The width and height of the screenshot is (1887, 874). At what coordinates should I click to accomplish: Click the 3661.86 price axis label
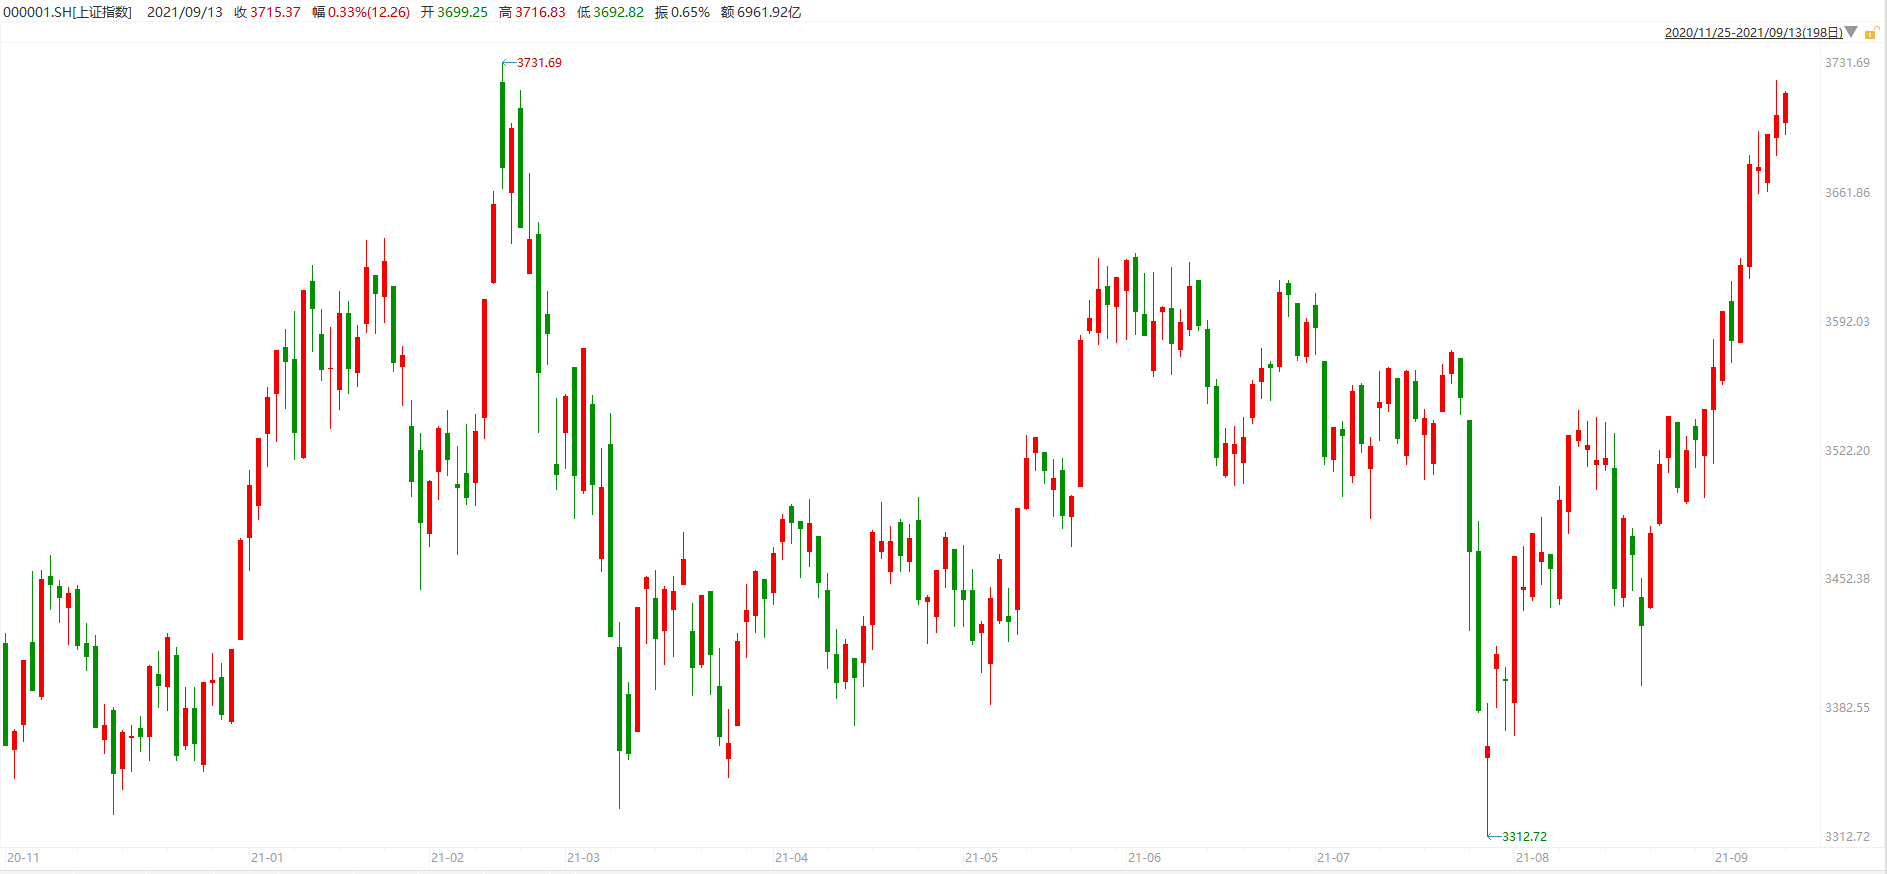[x=1847, y=193]
